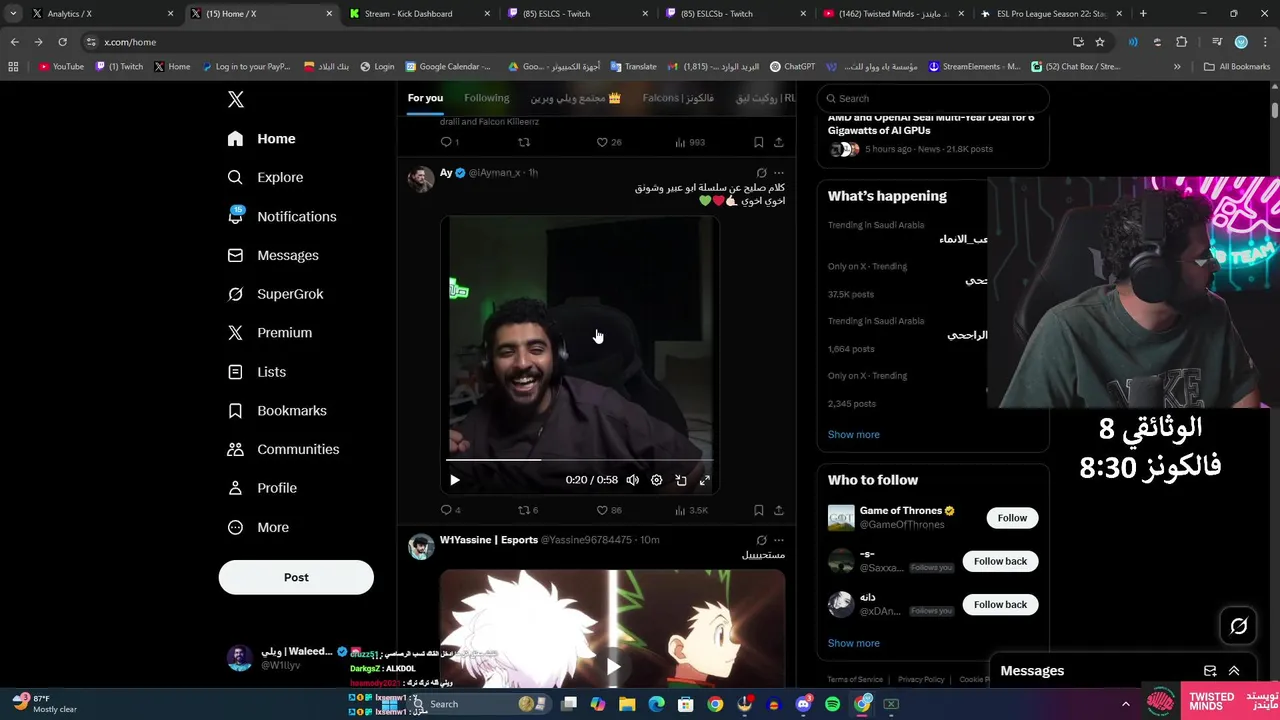Image resolution: width=1280 pixels, height=720 pixels.
Task: Open YouTube bookmark
Action: [x=61, y=67]
